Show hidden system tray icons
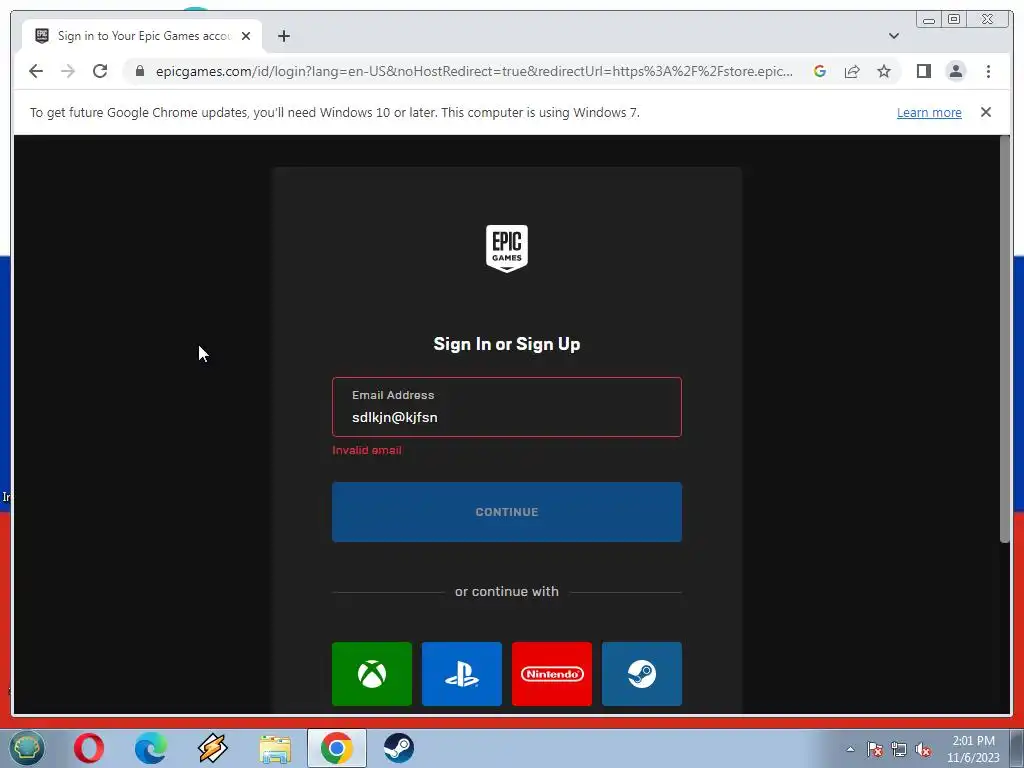Screen dimensions: 1024x768 [x=850, y=749]
